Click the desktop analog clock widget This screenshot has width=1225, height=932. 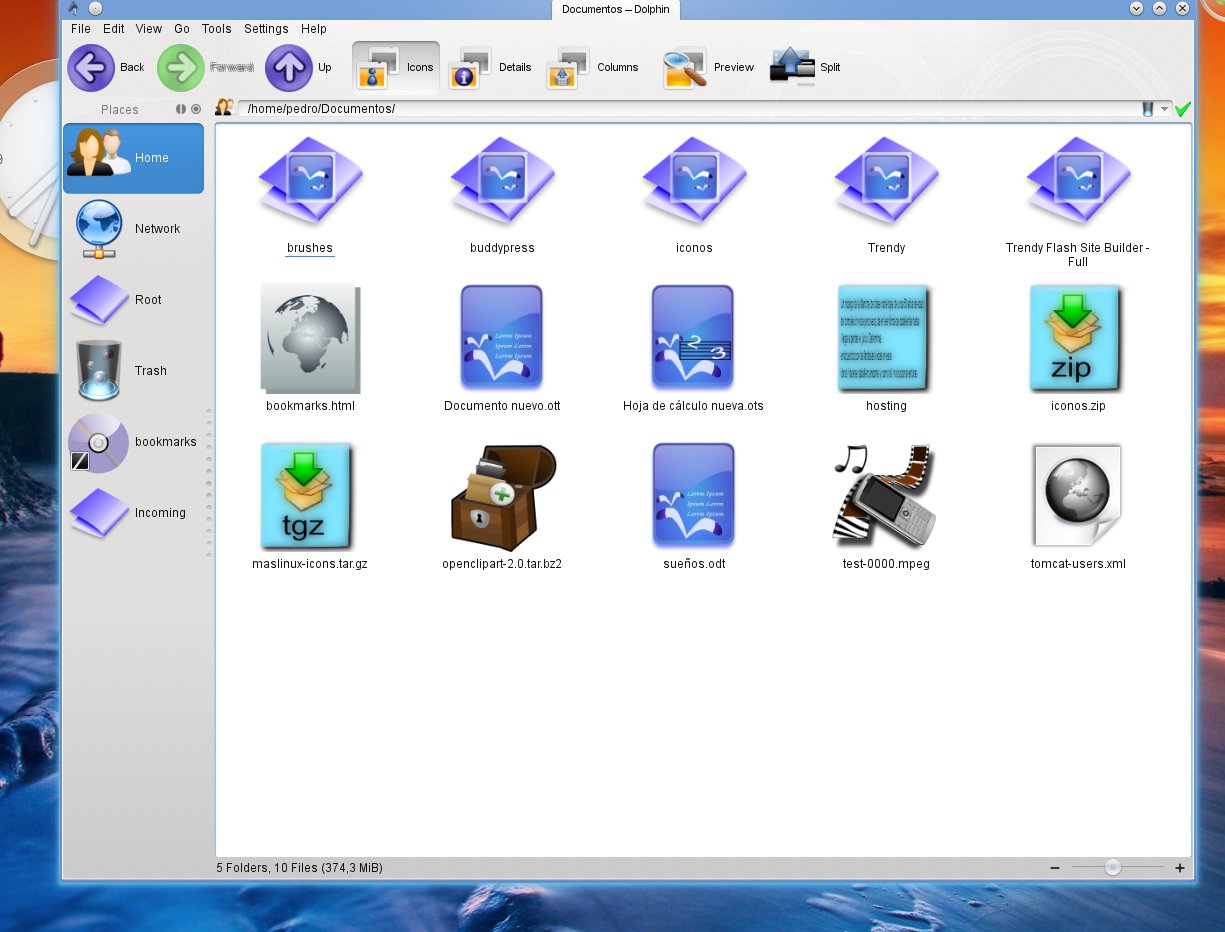pos(29,160)
